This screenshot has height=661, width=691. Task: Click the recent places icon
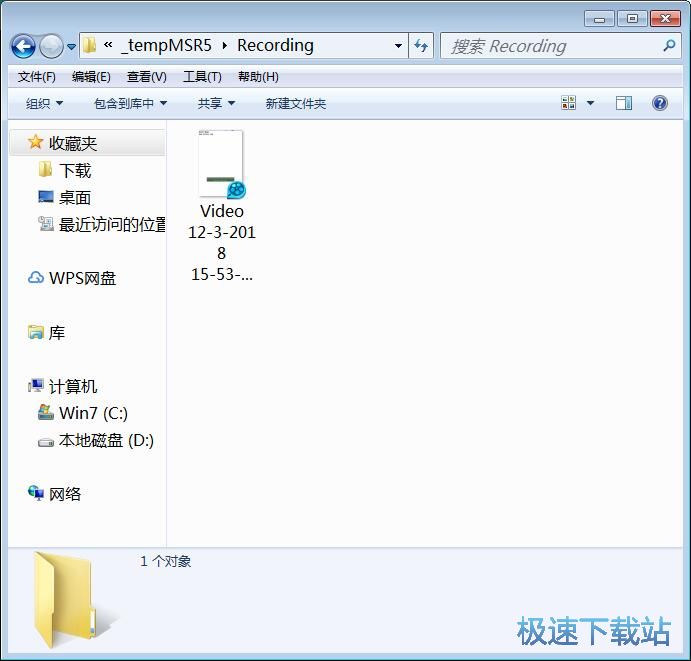click(45, 224)
